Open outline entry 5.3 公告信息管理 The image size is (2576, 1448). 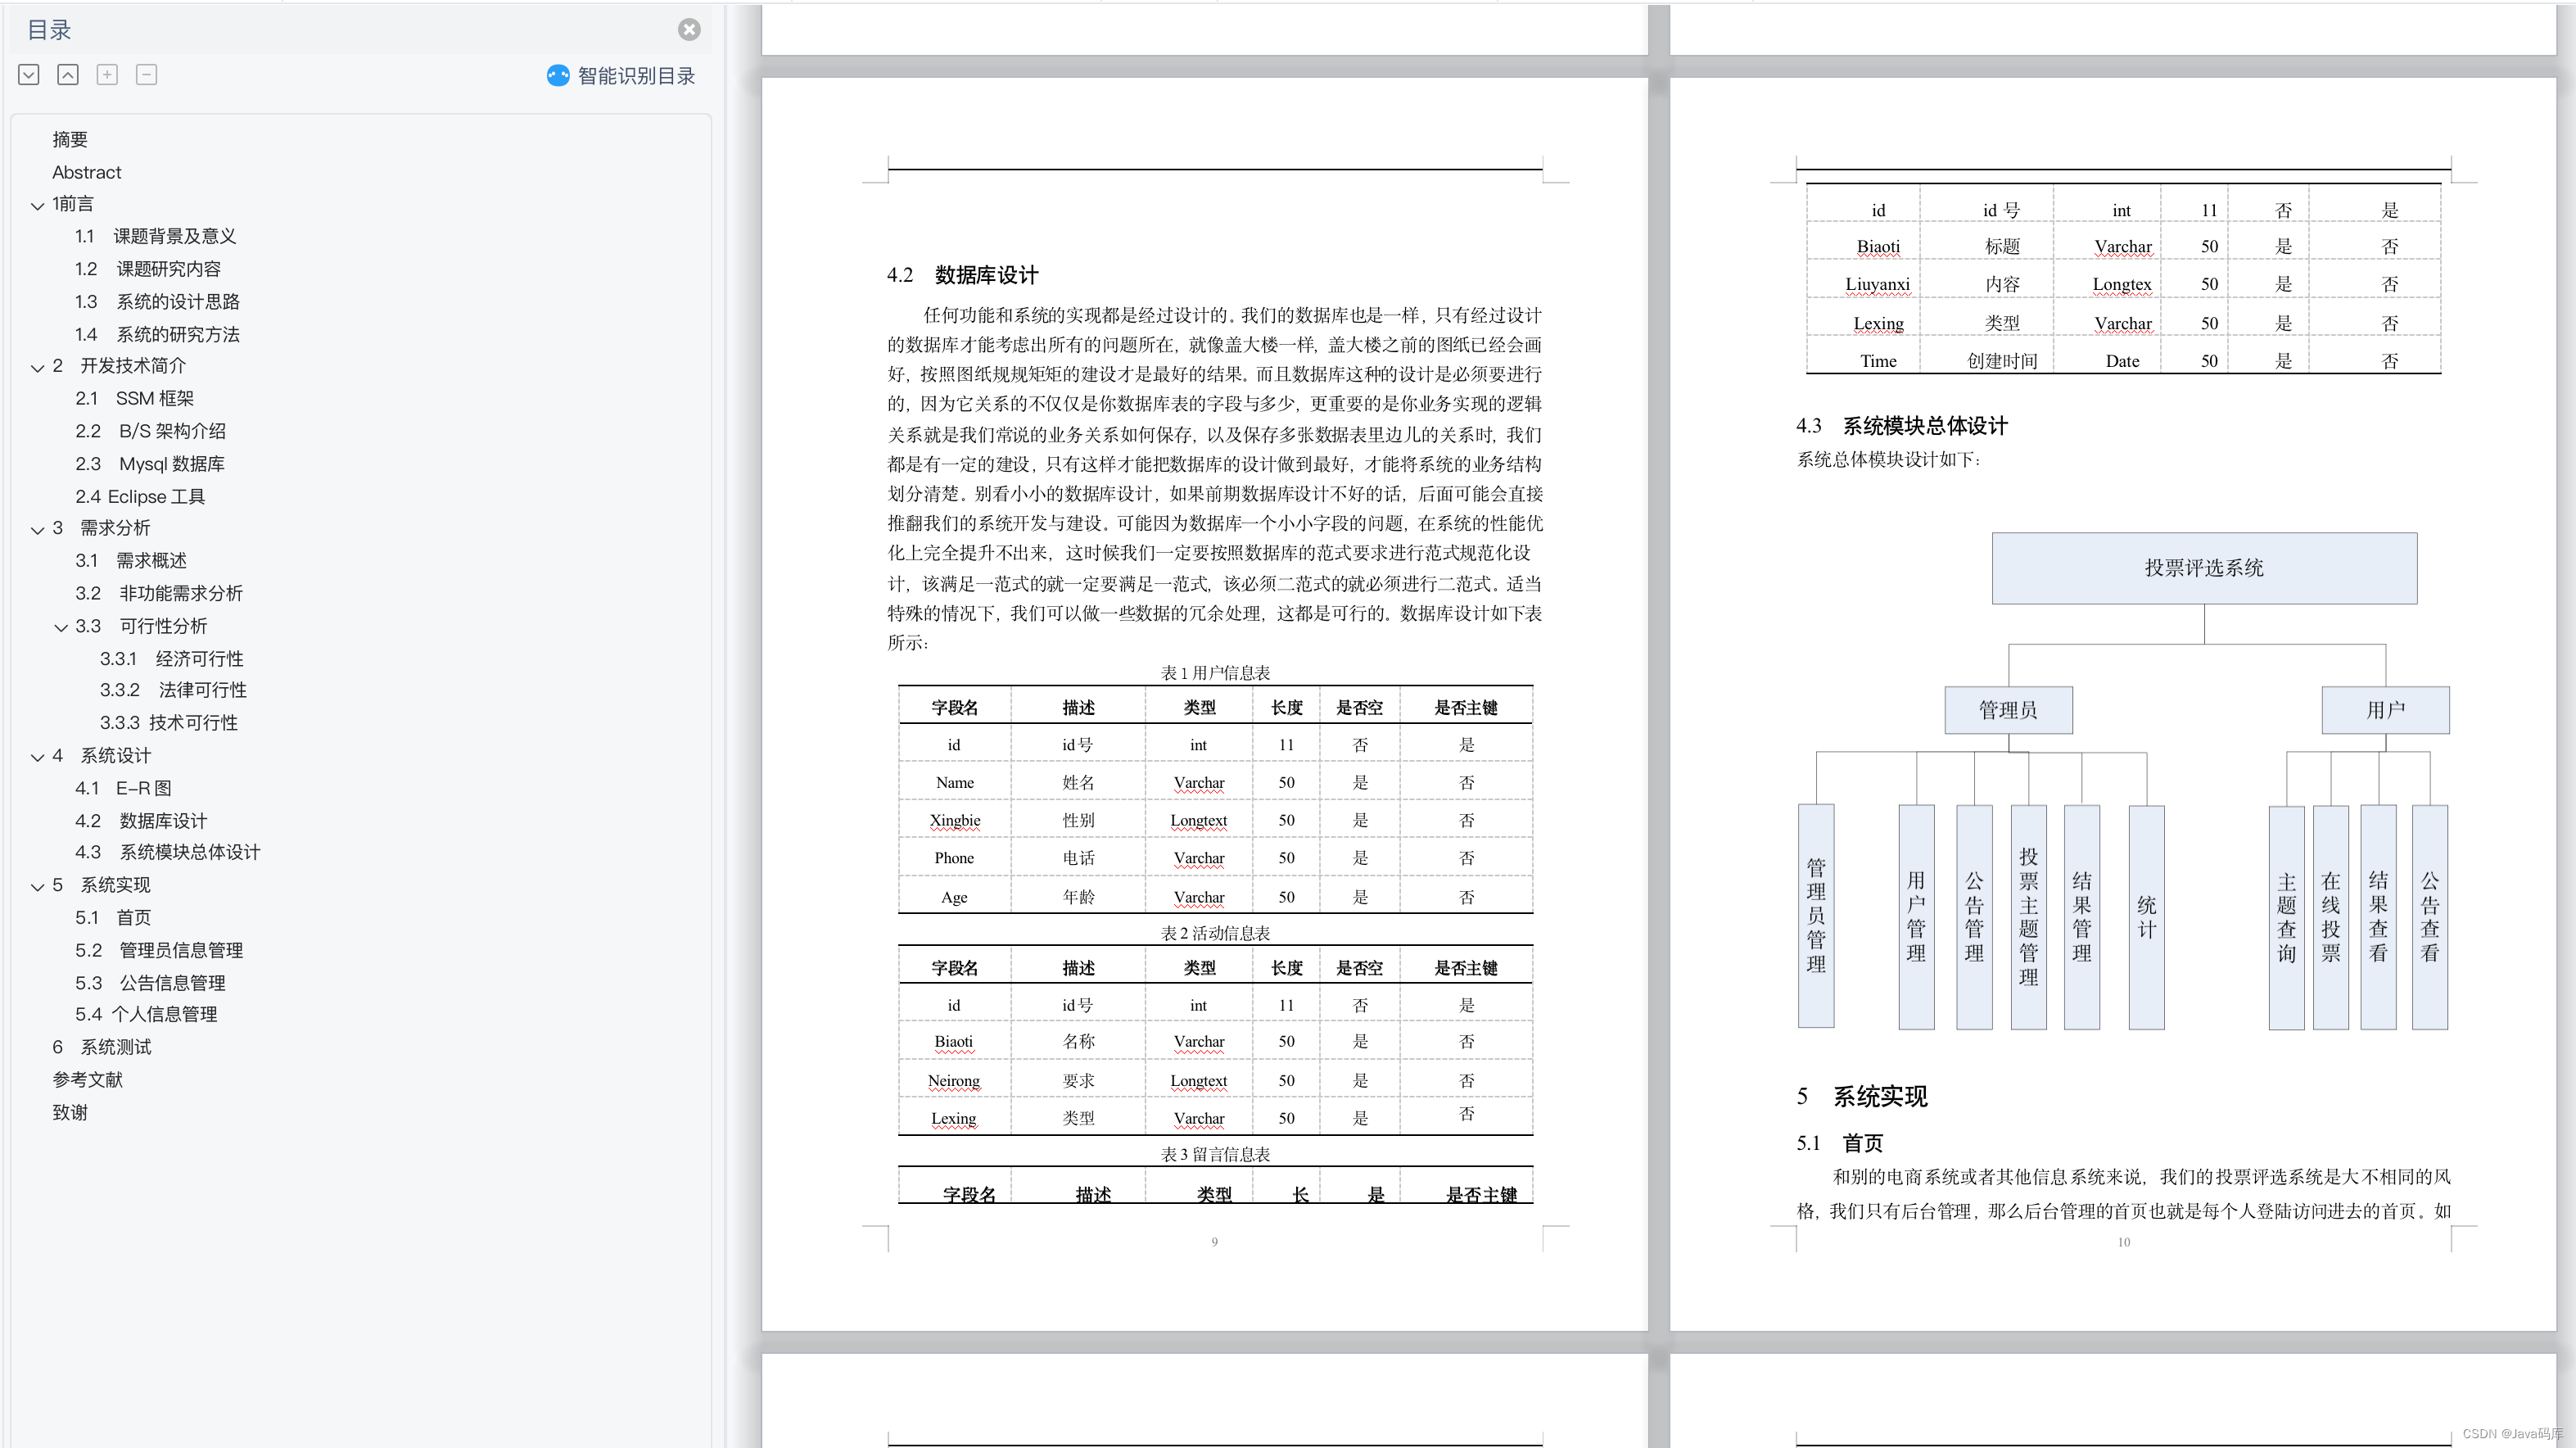tap(150, 983)
